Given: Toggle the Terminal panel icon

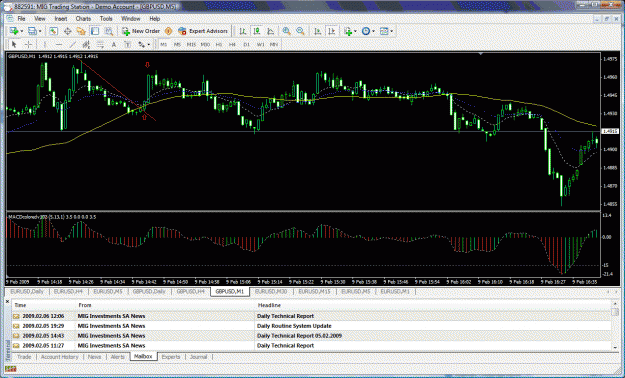Looking at the screenshot, I should 94,31.
